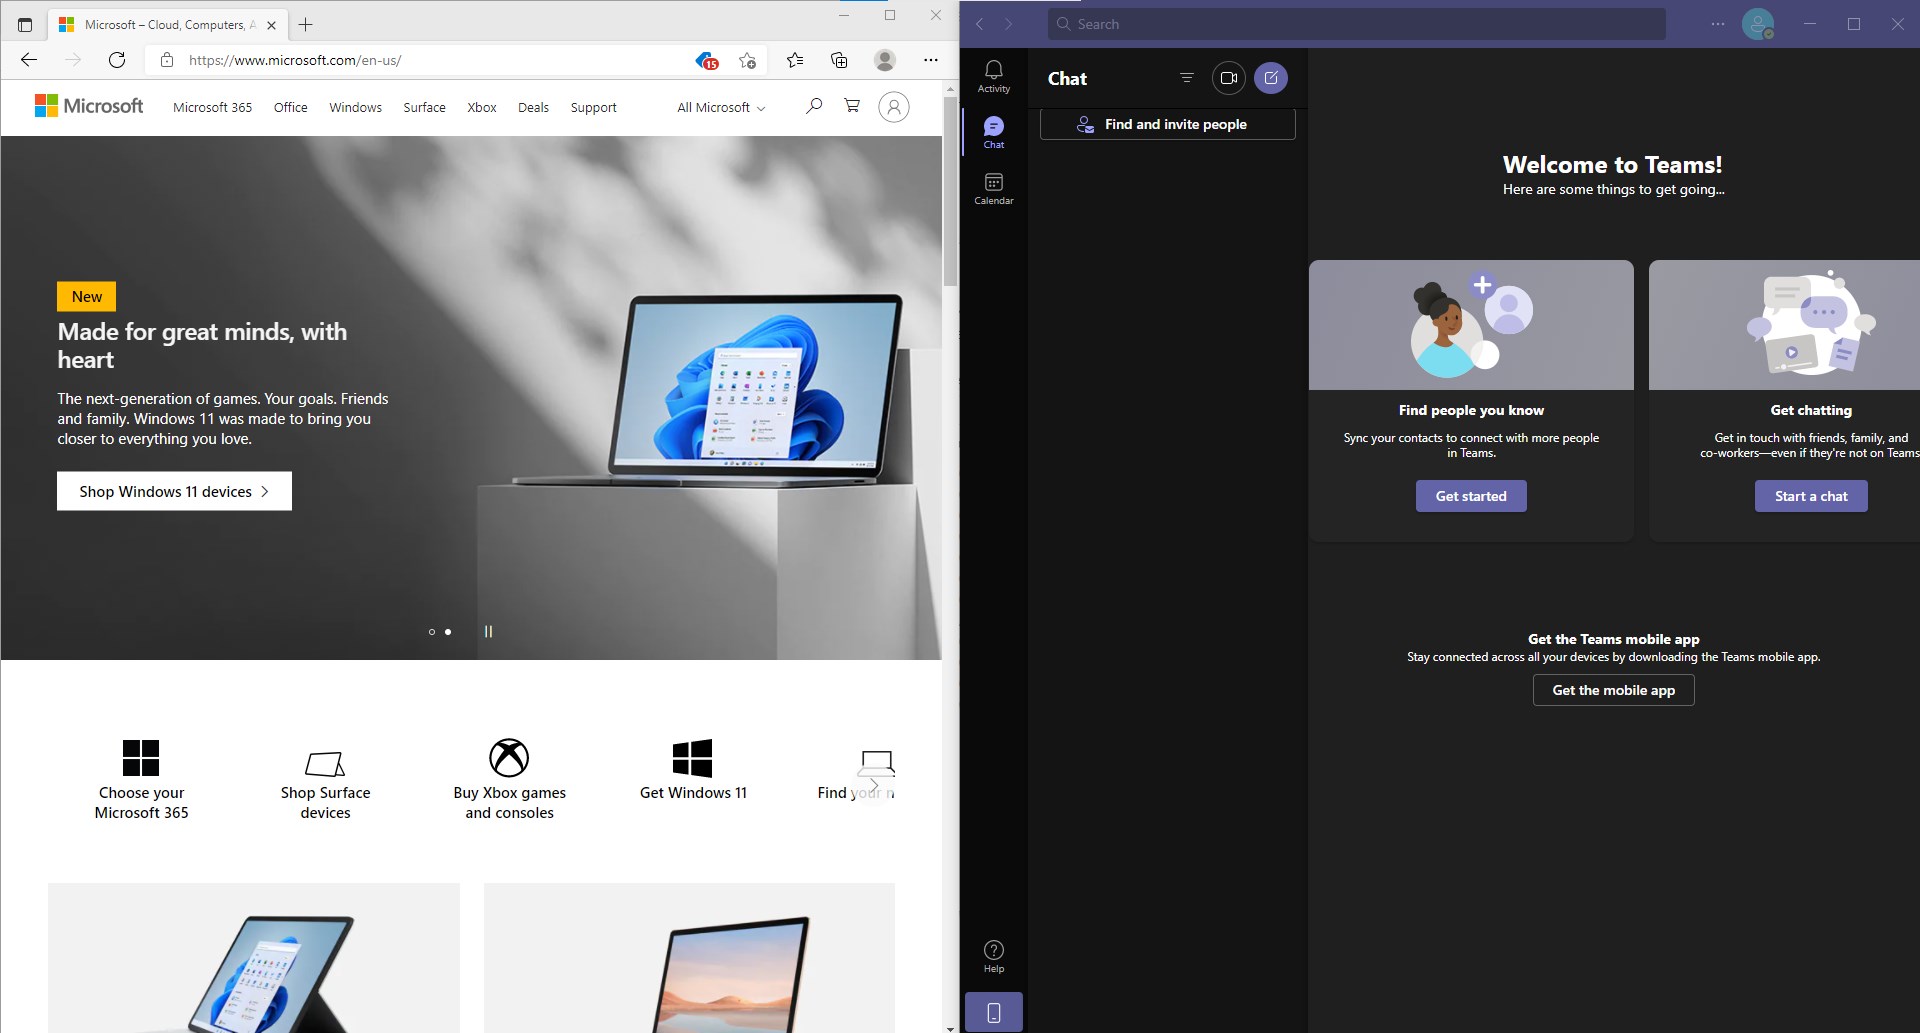Expand the All Microsoft dropdown
Screen dimensions: 1920x1033
click(721, 108)
